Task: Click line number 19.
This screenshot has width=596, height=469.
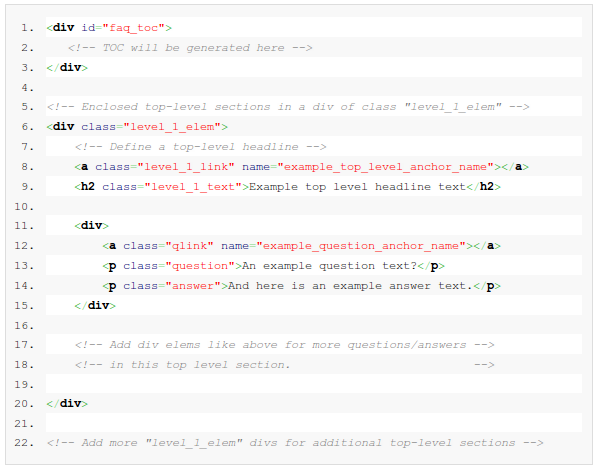Action: click(24, 385)
